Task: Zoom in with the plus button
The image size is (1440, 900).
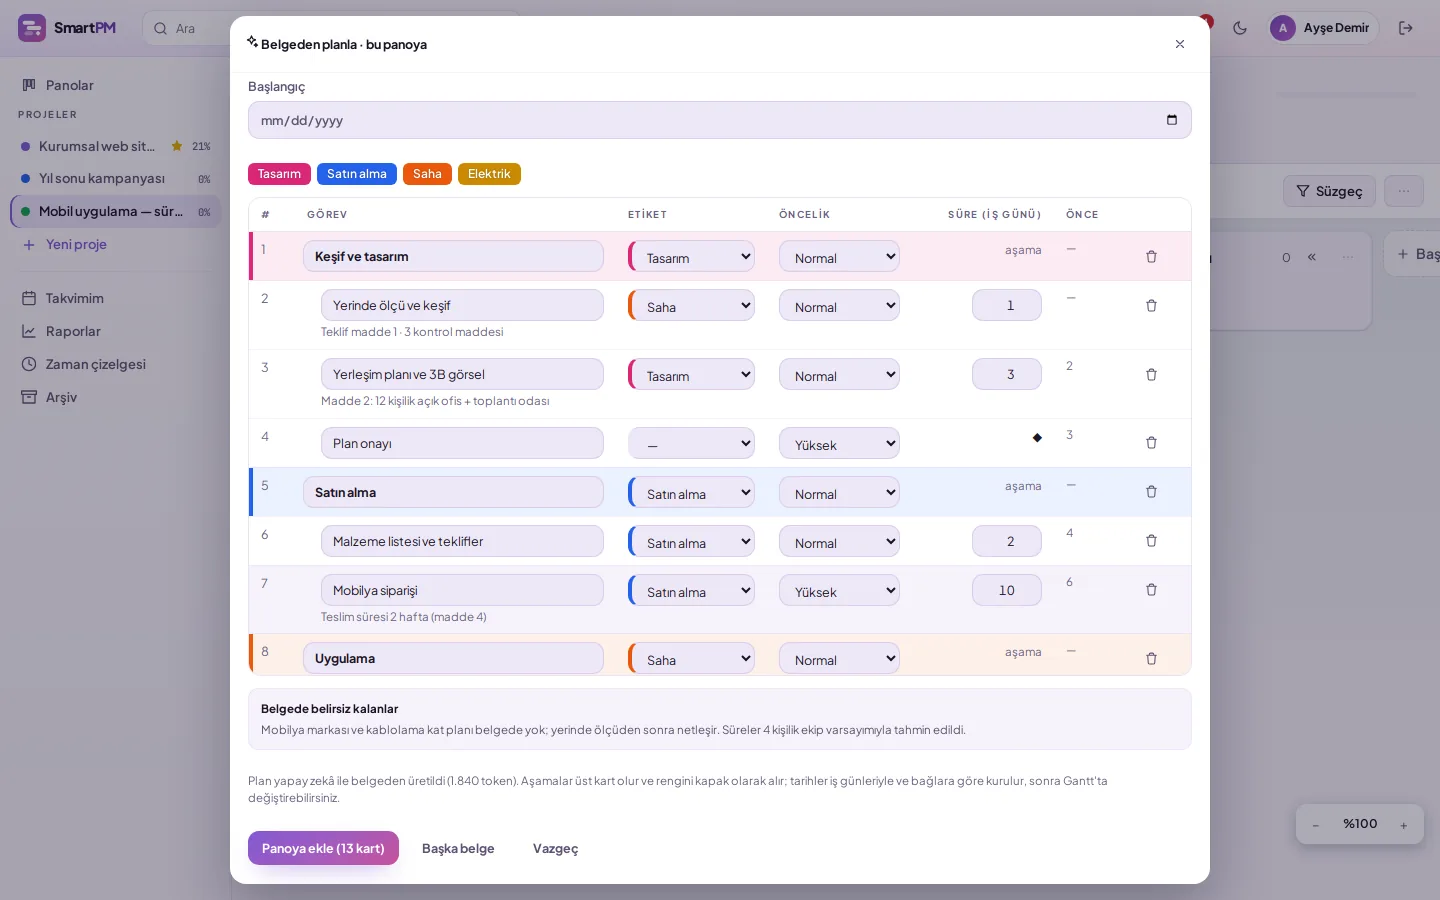Action: [x=1404, y=825]
